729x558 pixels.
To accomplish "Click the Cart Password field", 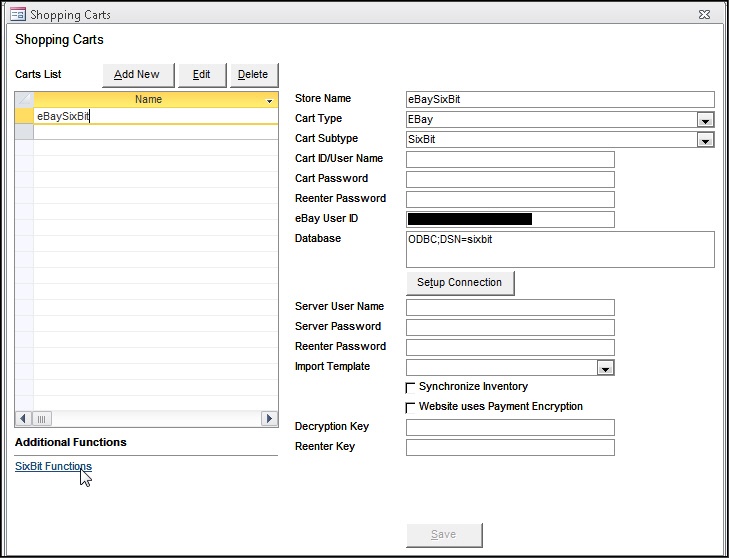I will (x=510, y=179).
